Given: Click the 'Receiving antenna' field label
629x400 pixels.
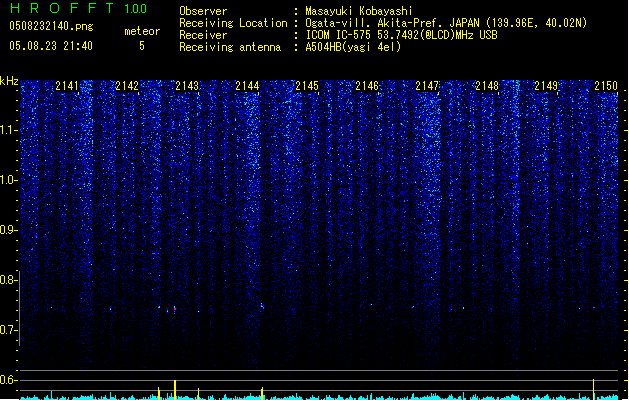Looking at the screenshot, I should tap(230, 47).
